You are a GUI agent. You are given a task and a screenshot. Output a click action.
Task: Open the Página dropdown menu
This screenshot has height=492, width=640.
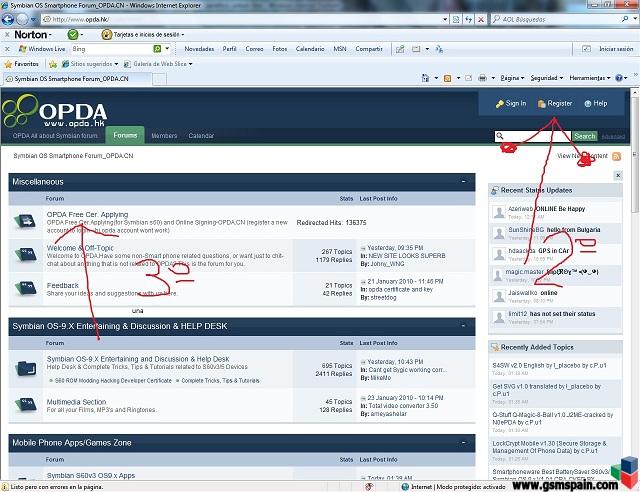512,78
